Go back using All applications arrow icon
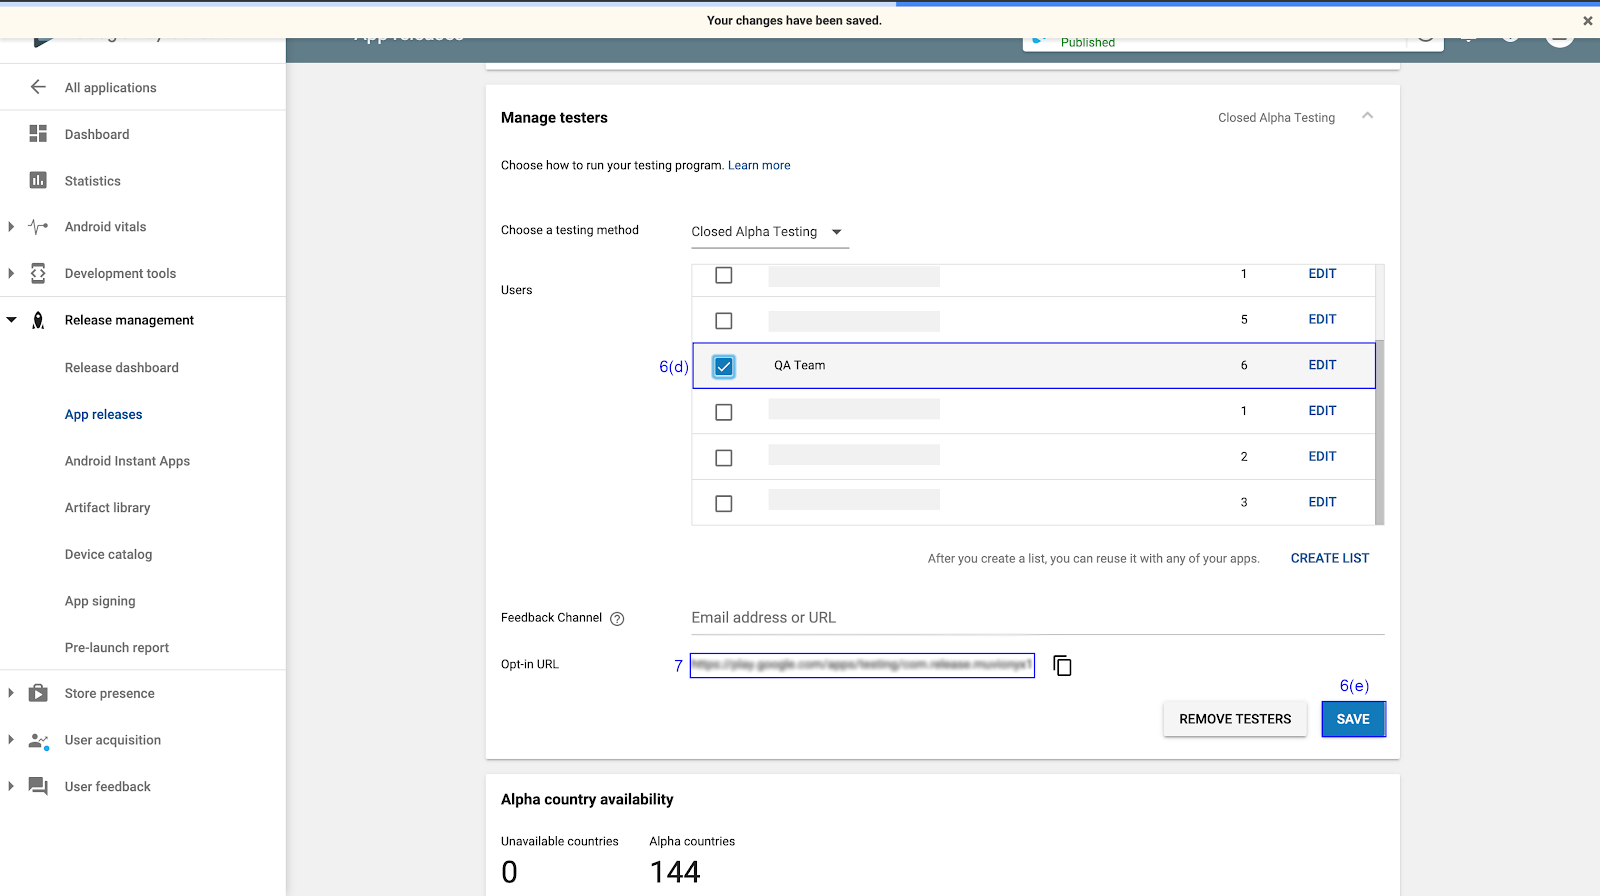Screen dimensions: 1600x896 point(38,87)
